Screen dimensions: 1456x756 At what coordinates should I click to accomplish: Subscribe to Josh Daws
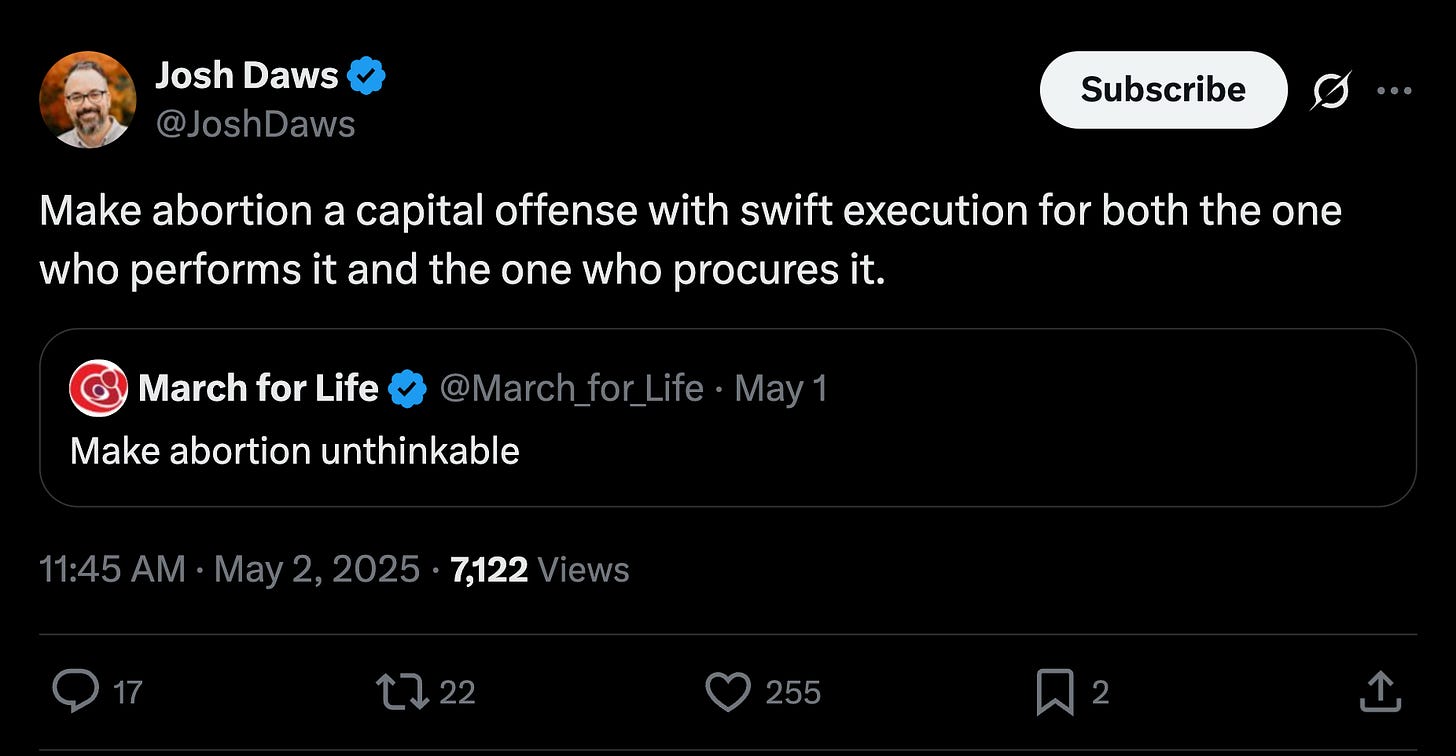1163,89
